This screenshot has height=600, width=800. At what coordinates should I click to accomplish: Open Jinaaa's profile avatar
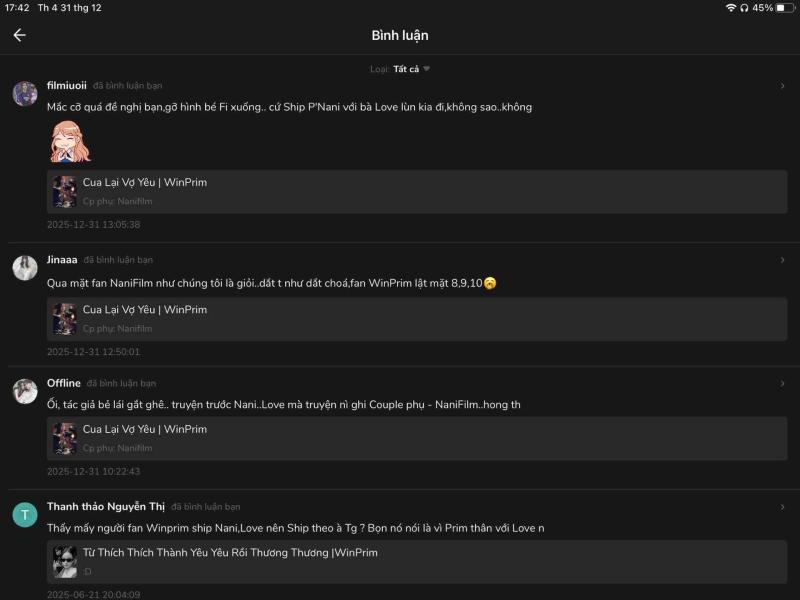(x=25, y=267)
